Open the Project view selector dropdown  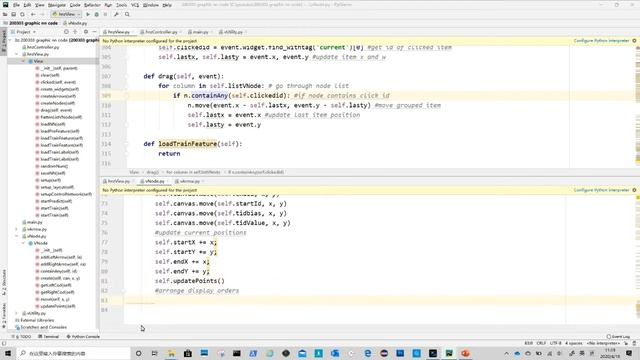(x=23, y=32)
